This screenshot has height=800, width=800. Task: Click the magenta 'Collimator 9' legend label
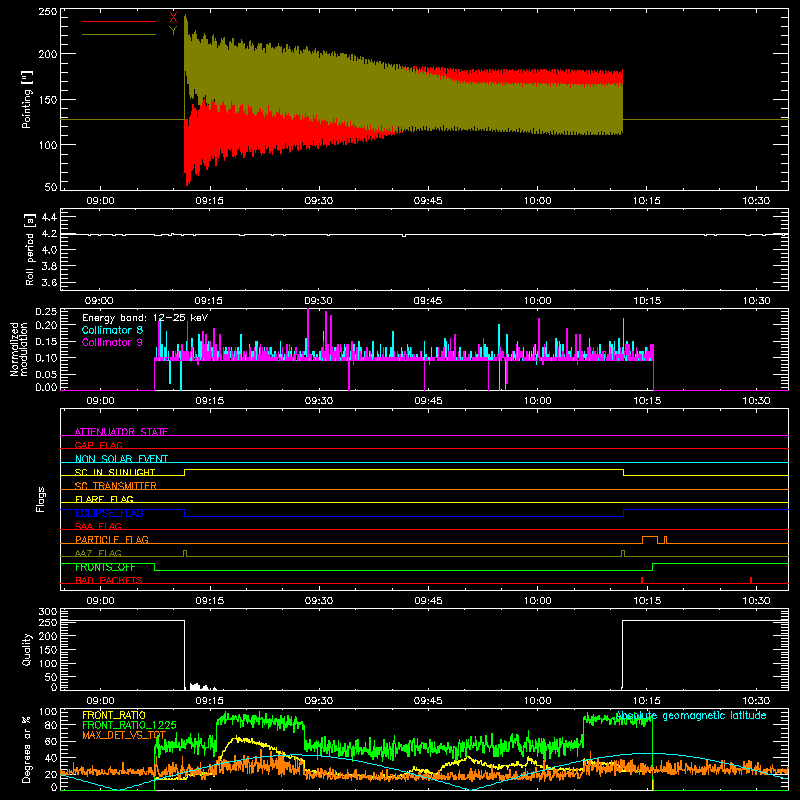[112, 342]
